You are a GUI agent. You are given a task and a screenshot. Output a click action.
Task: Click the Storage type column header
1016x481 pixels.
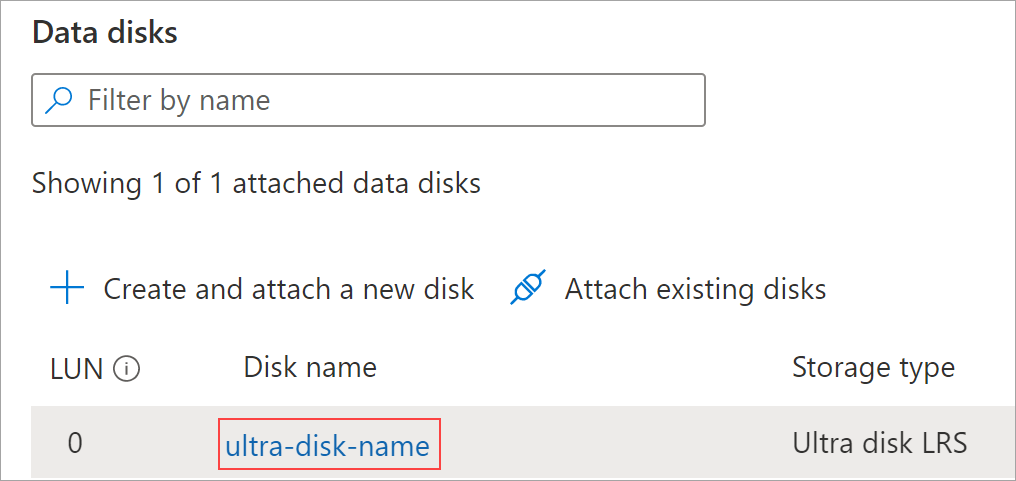click(873, 368)
